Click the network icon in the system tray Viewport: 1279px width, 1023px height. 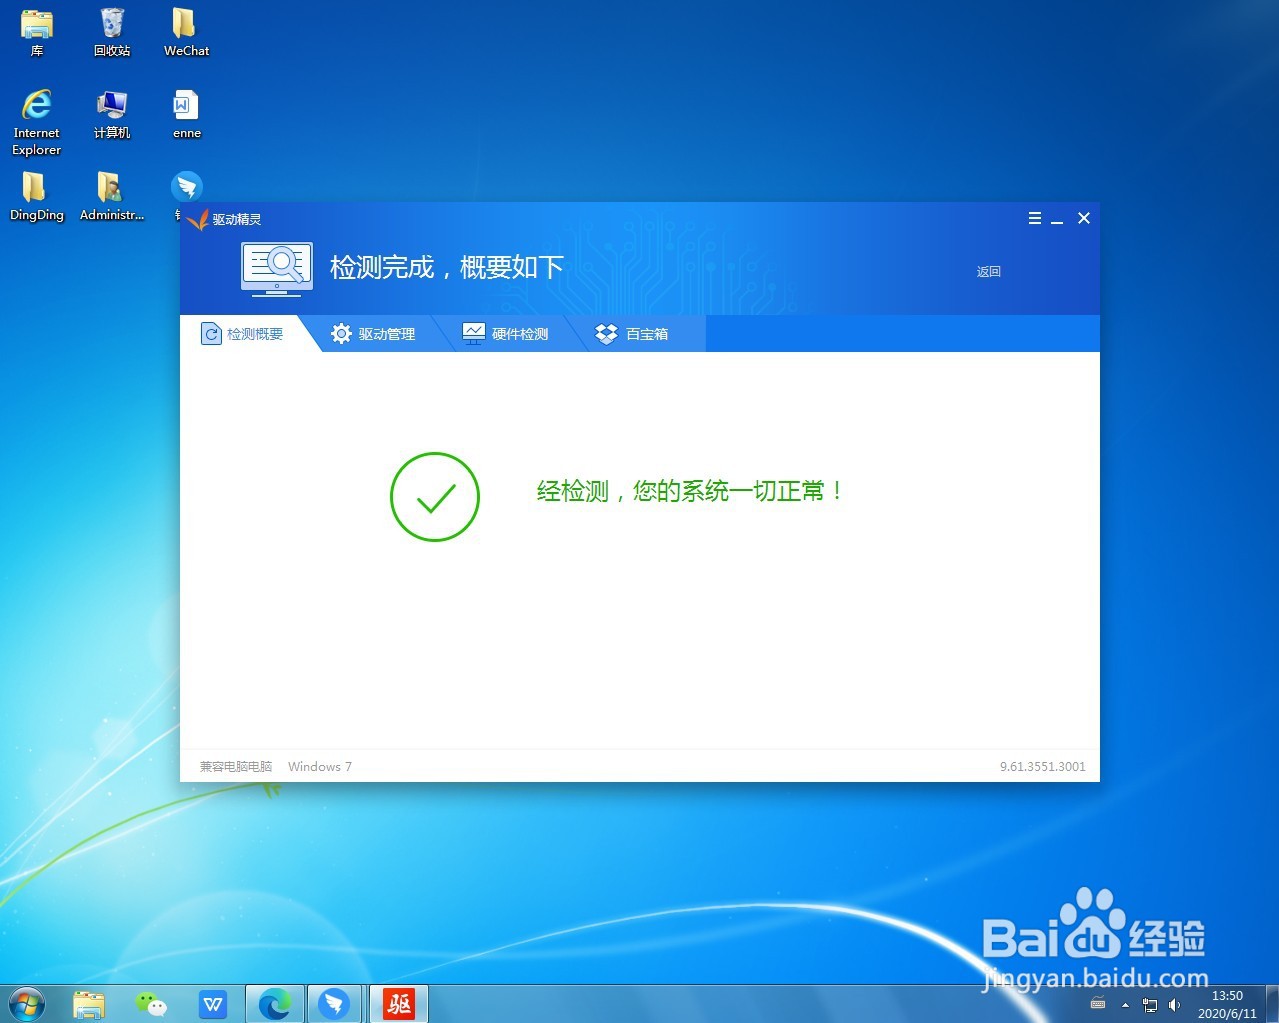(x=1150, y=1006)
